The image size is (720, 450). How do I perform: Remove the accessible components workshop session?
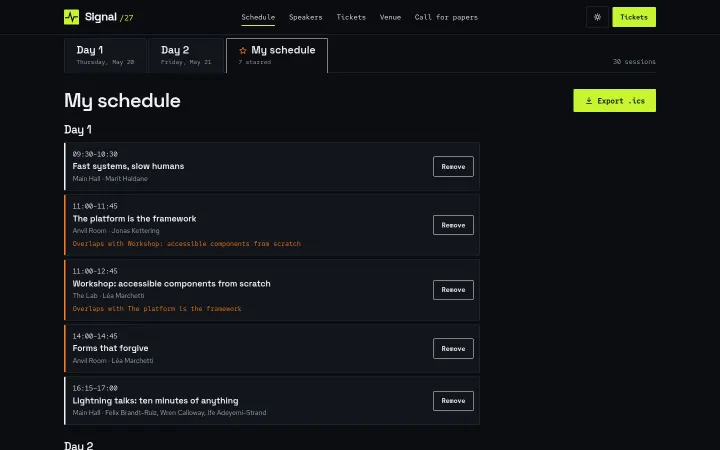[453, 290]
